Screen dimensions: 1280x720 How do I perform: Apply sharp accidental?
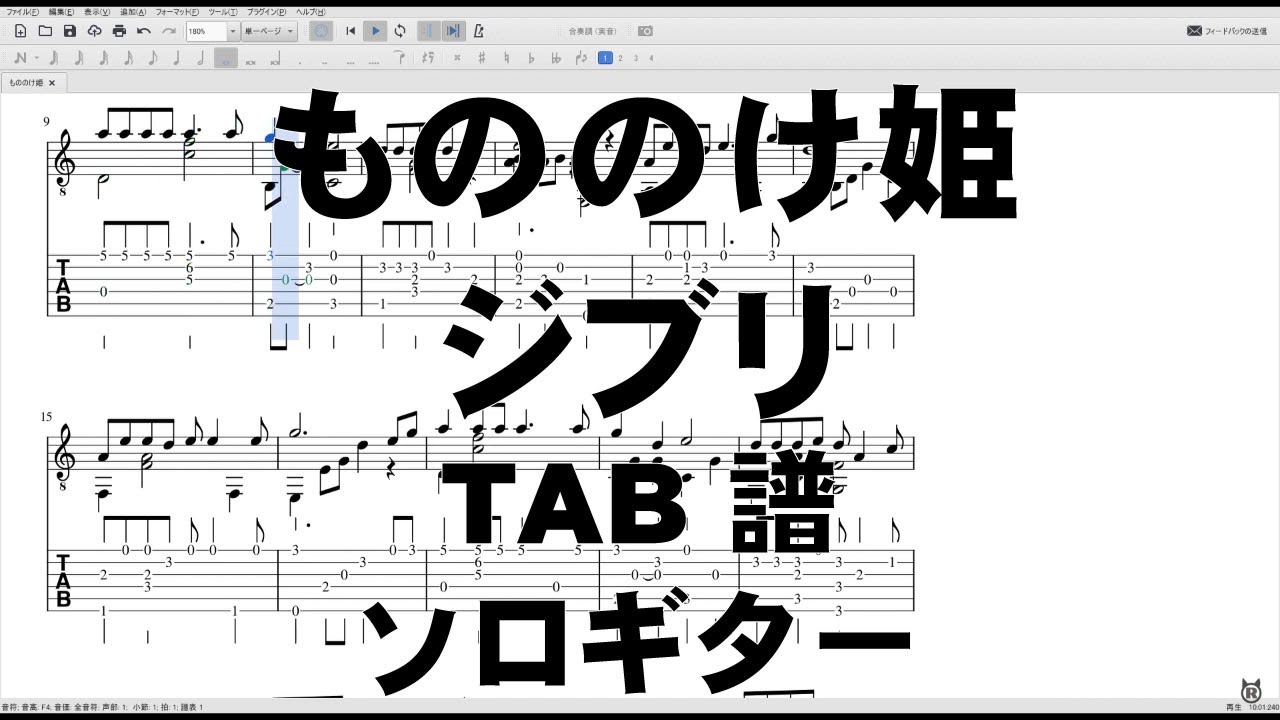pos(482,58)
